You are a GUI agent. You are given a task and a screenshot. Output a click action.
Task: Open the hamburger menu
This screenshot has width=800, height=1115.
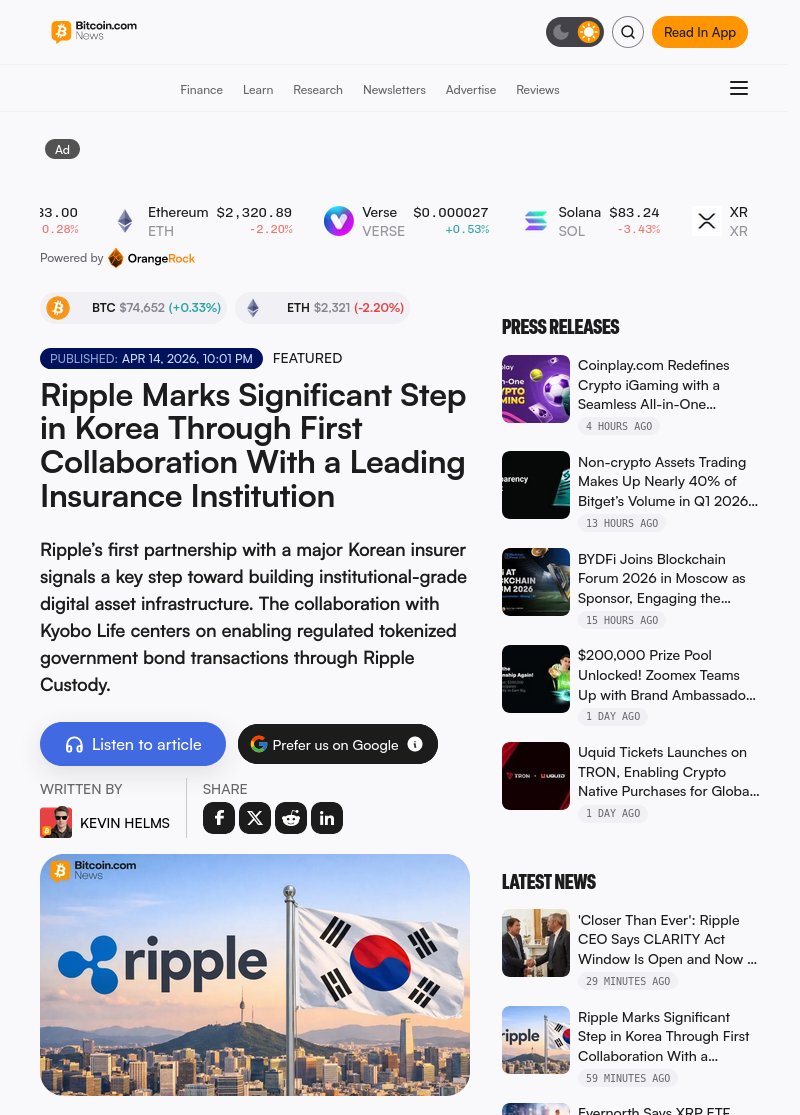point(739,88)
